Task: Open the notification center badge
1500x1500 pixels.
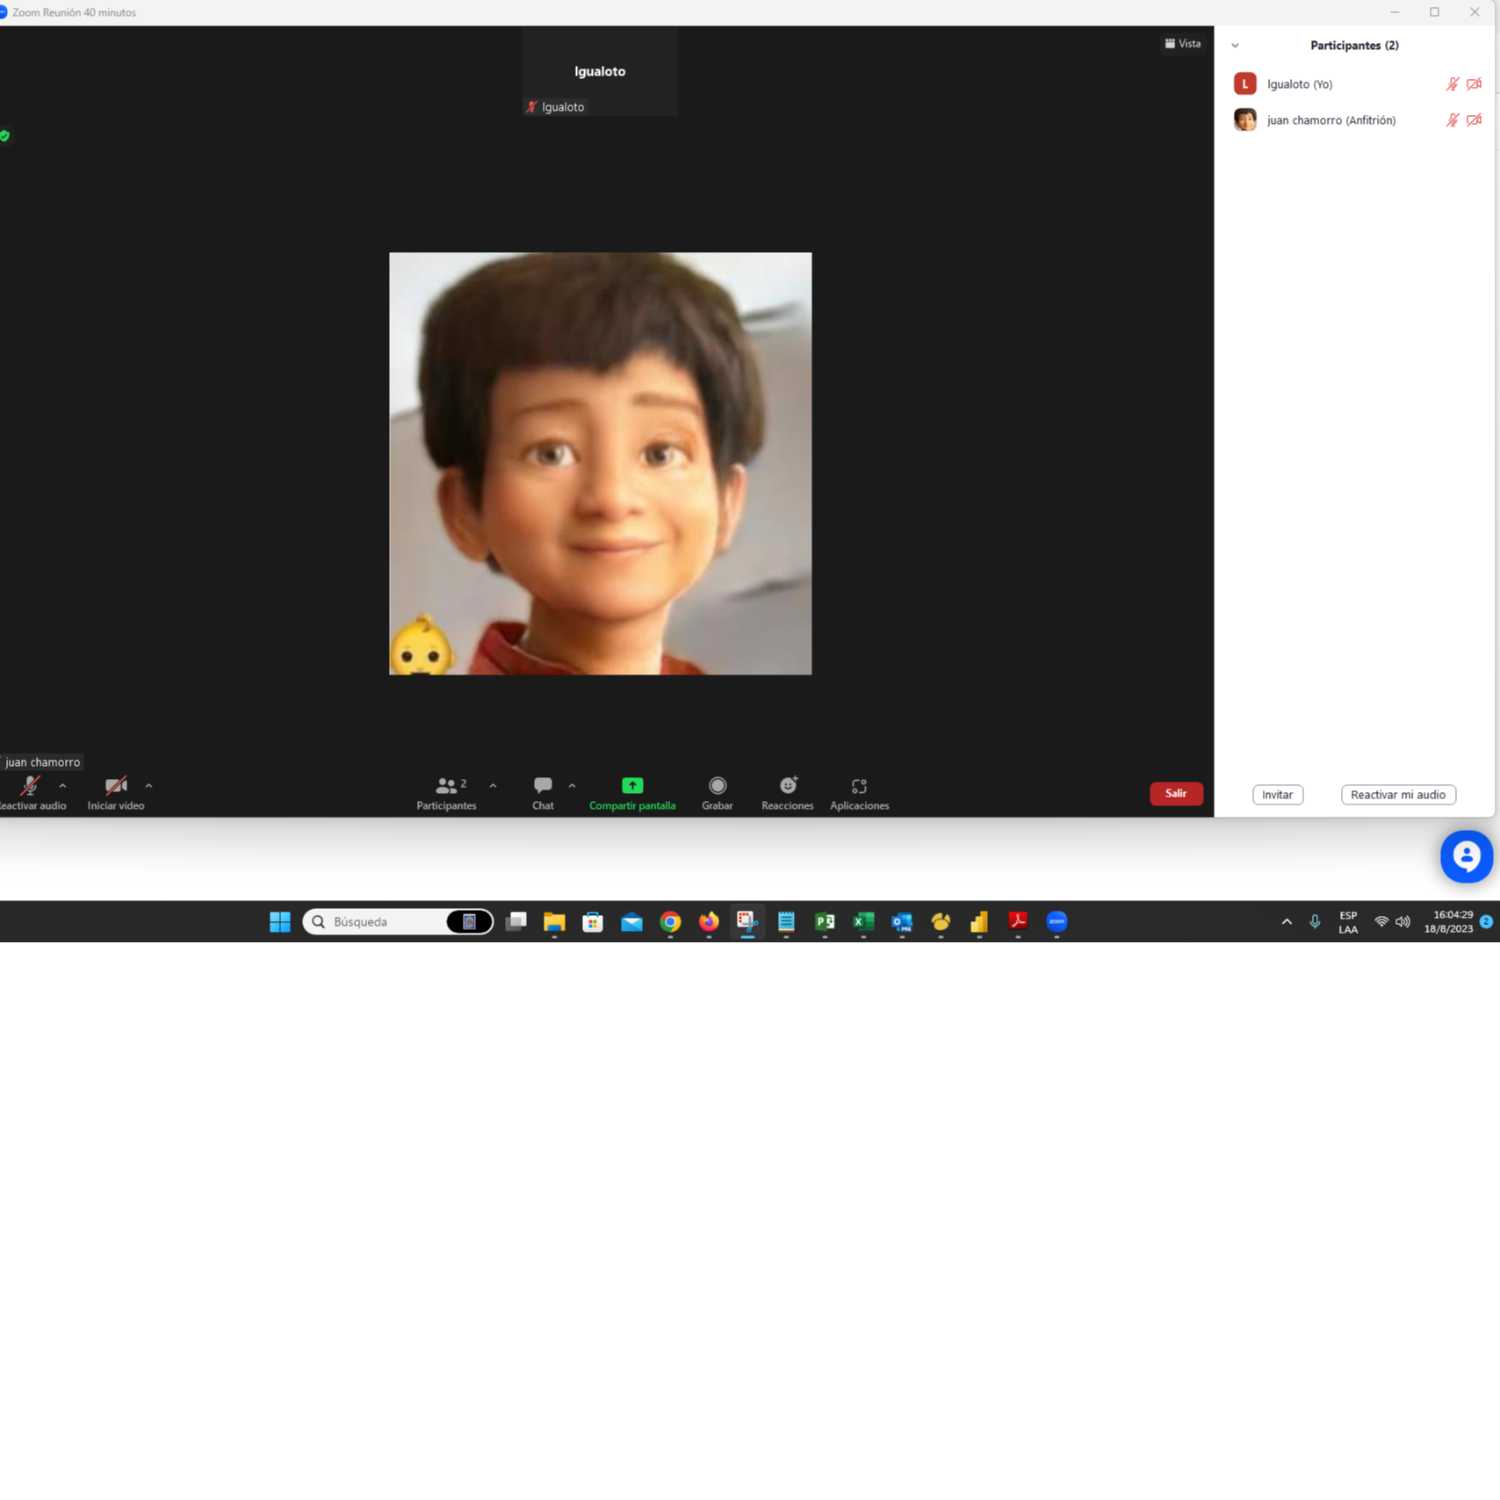Action: coord(1486,922)
